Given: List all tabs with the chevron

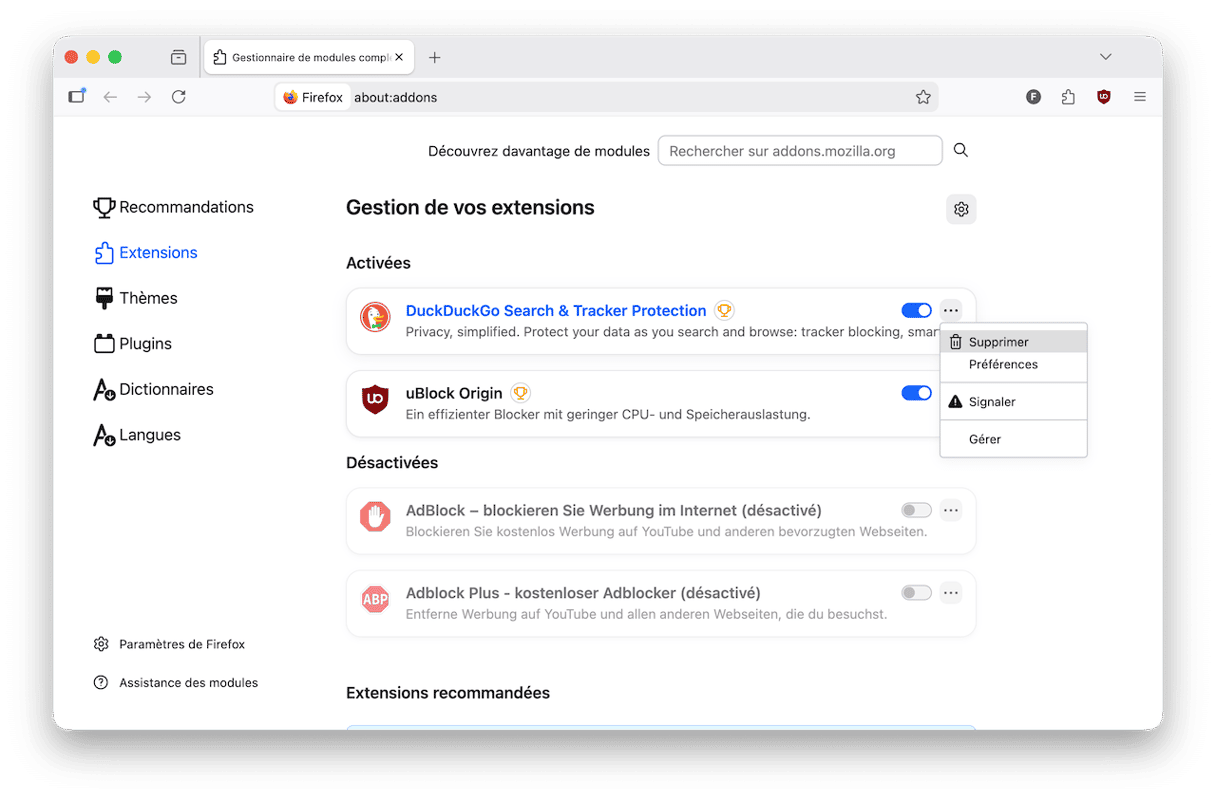Looking at the screenshot, I should coord(1105,57).
